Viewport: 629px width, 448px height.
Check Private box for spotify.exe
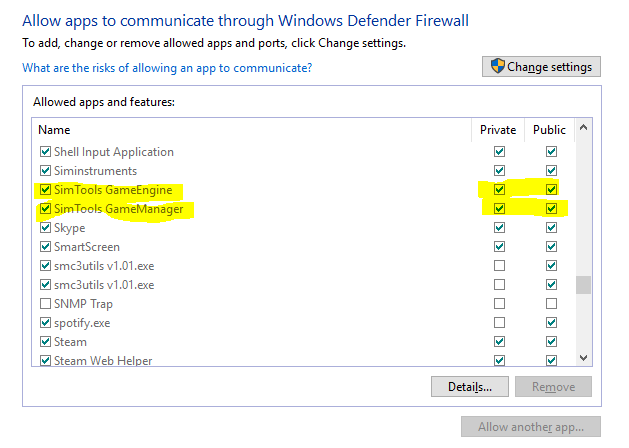499,322
